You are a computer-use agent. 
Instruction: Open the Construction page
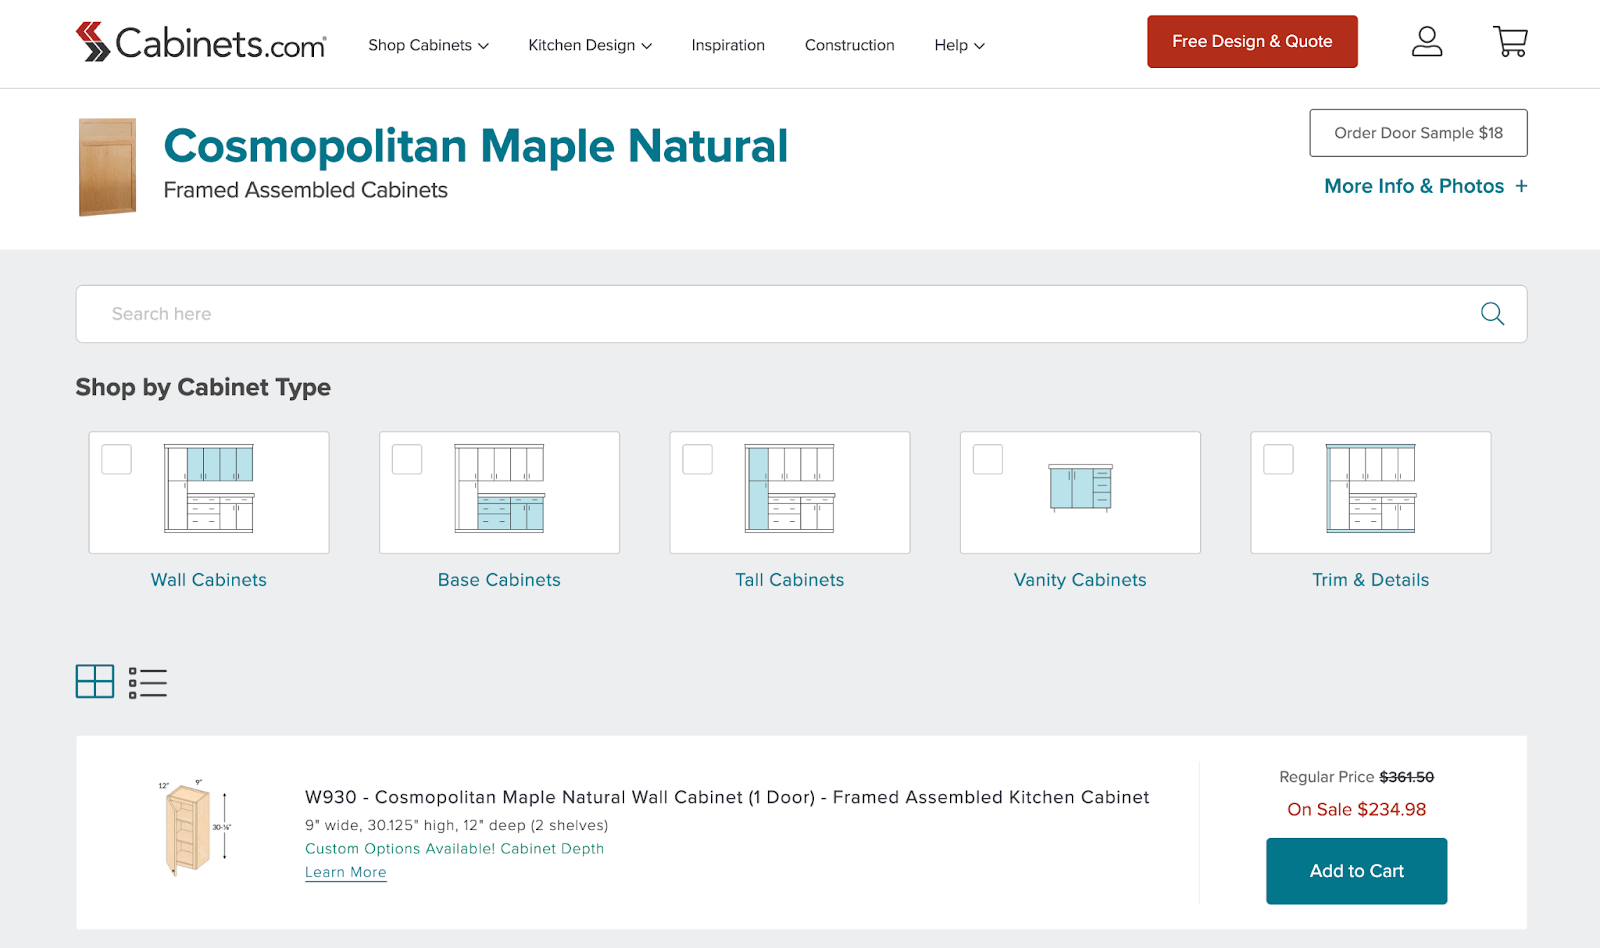pos(850,45)
